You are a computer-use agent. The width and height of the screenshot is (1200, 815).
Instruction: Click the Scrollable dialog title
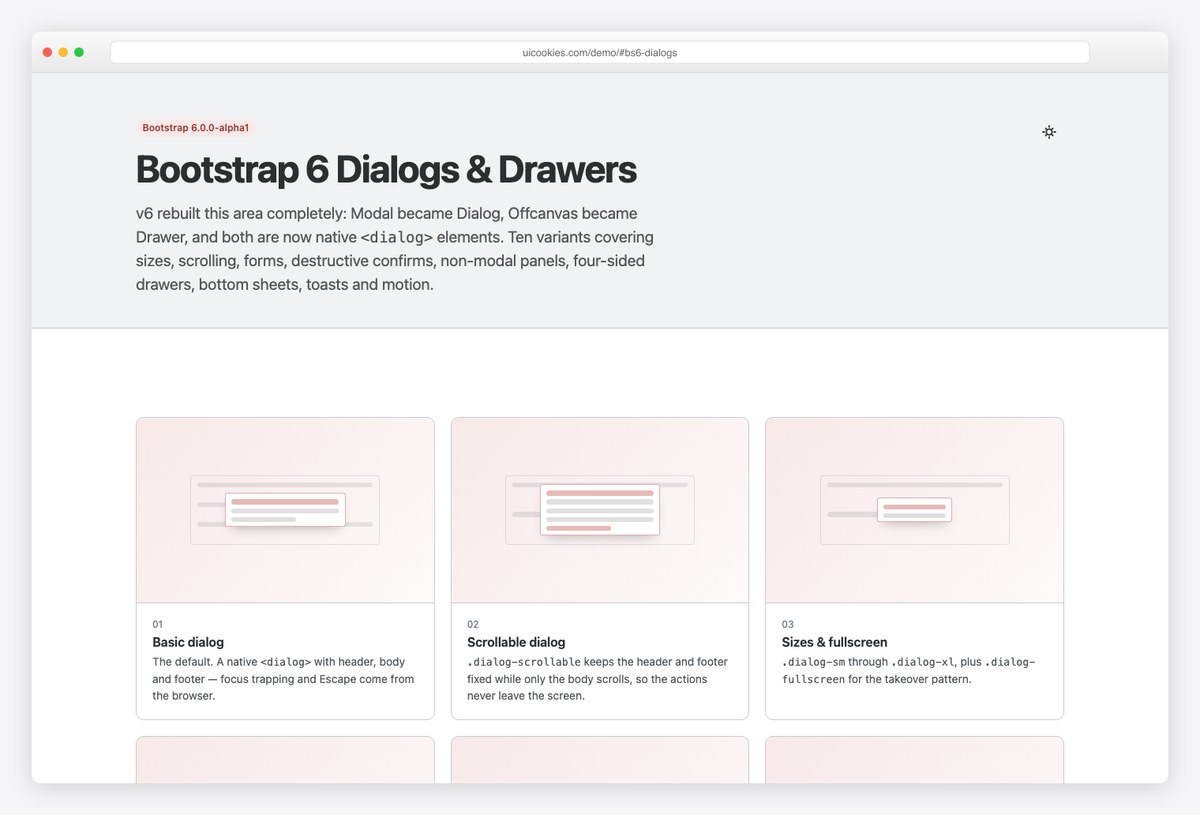coord(516,642)
